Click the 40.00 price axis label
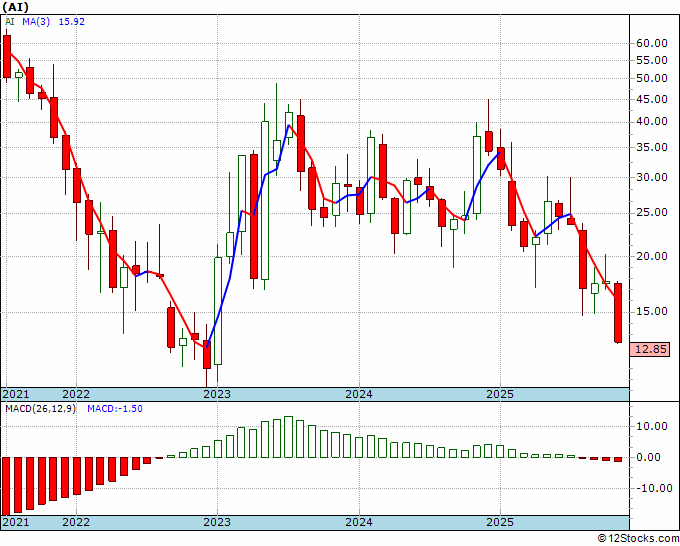The width and height of the screenshot is (680, 546). pyautogui.click(x=651, y=121)
